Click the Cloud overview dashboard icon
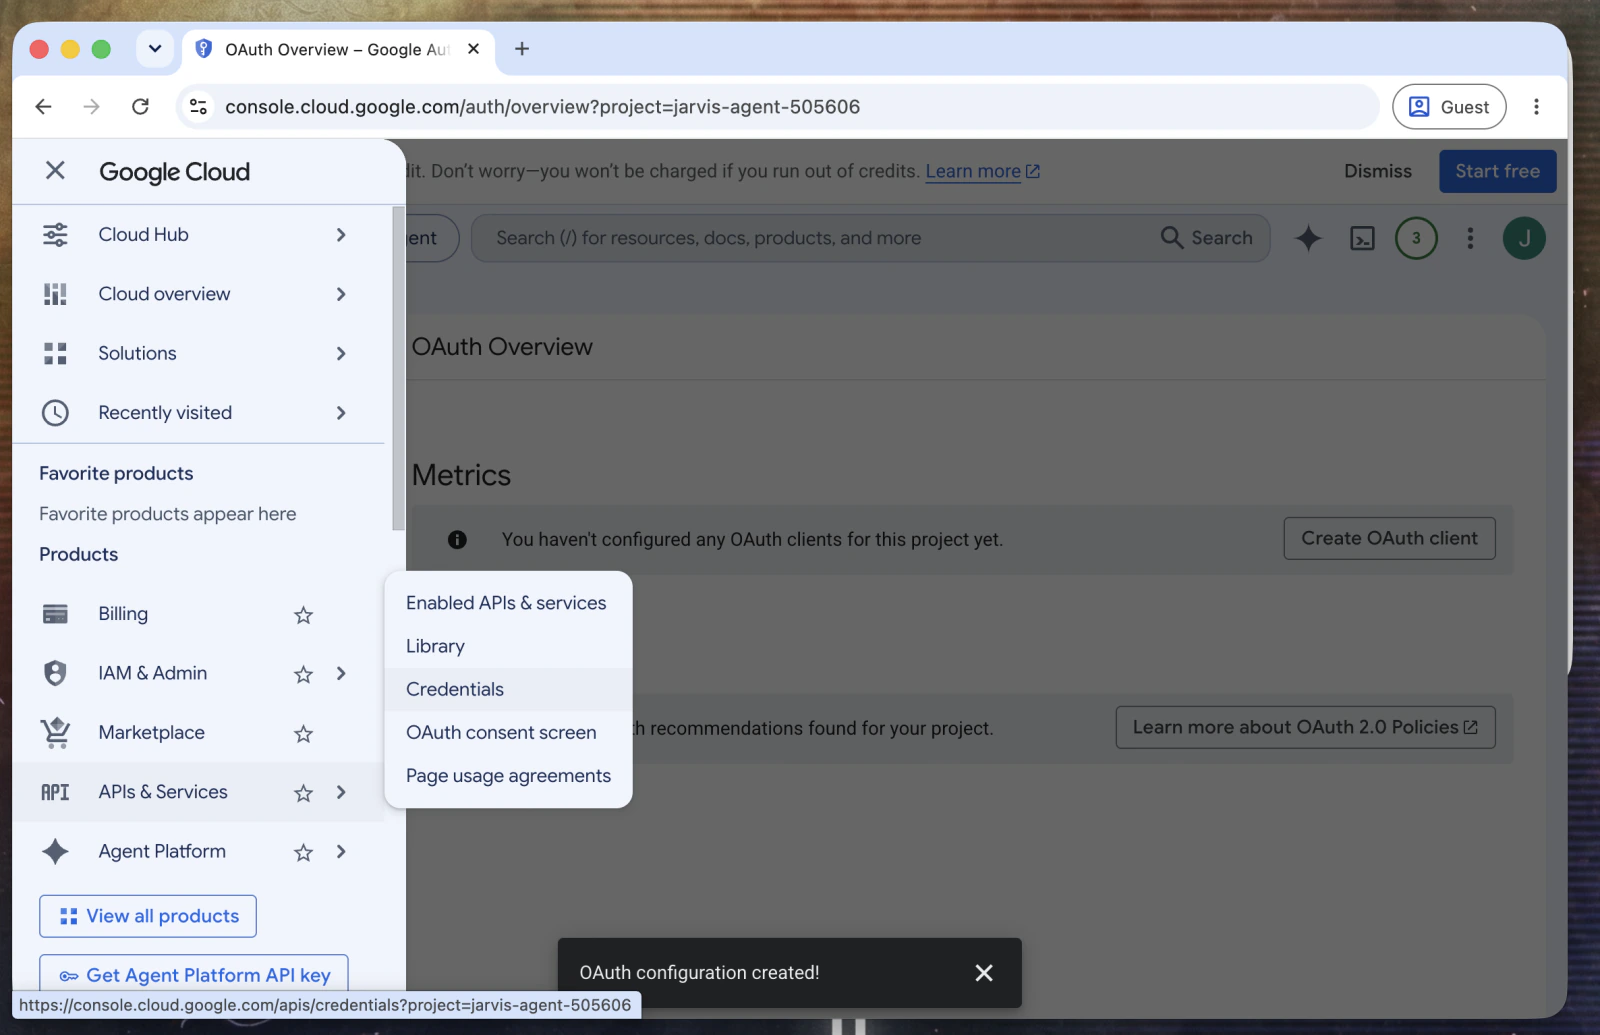Screen dimensions: 1600x1035 55,294
